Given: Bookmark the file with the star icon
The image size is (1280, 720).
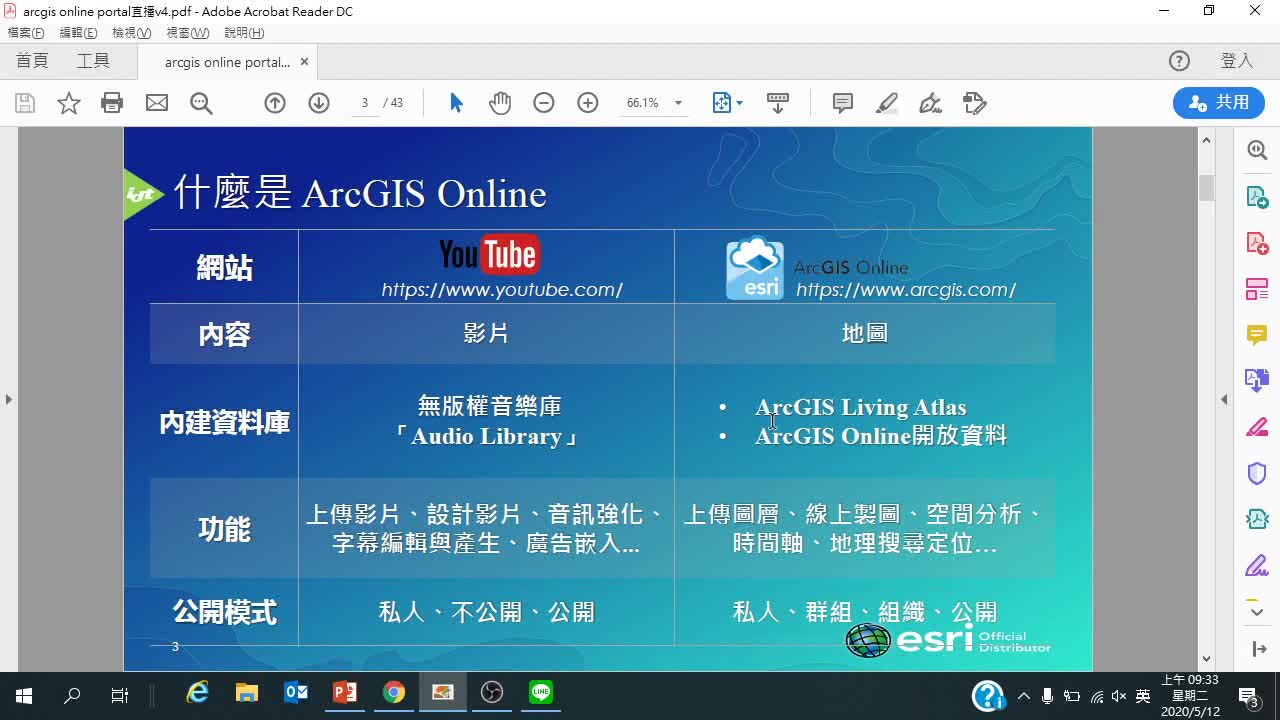Looking at the screenshot, I should [69, 103].
